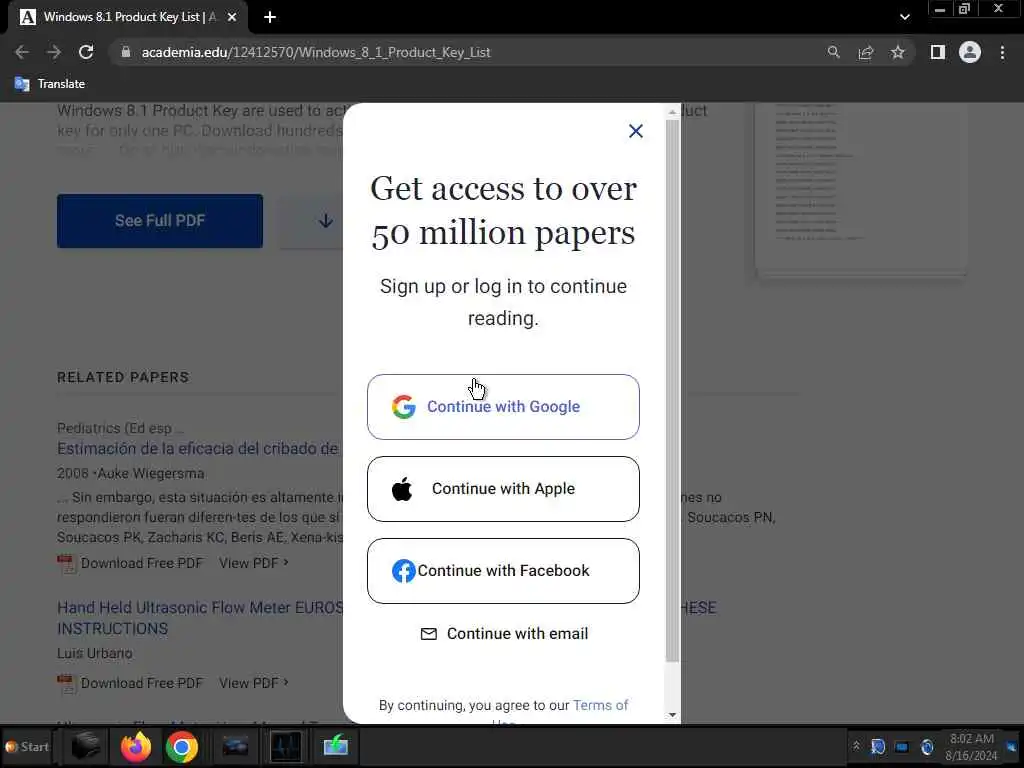Click the circular blue tray icon

(x=927, y=747)
